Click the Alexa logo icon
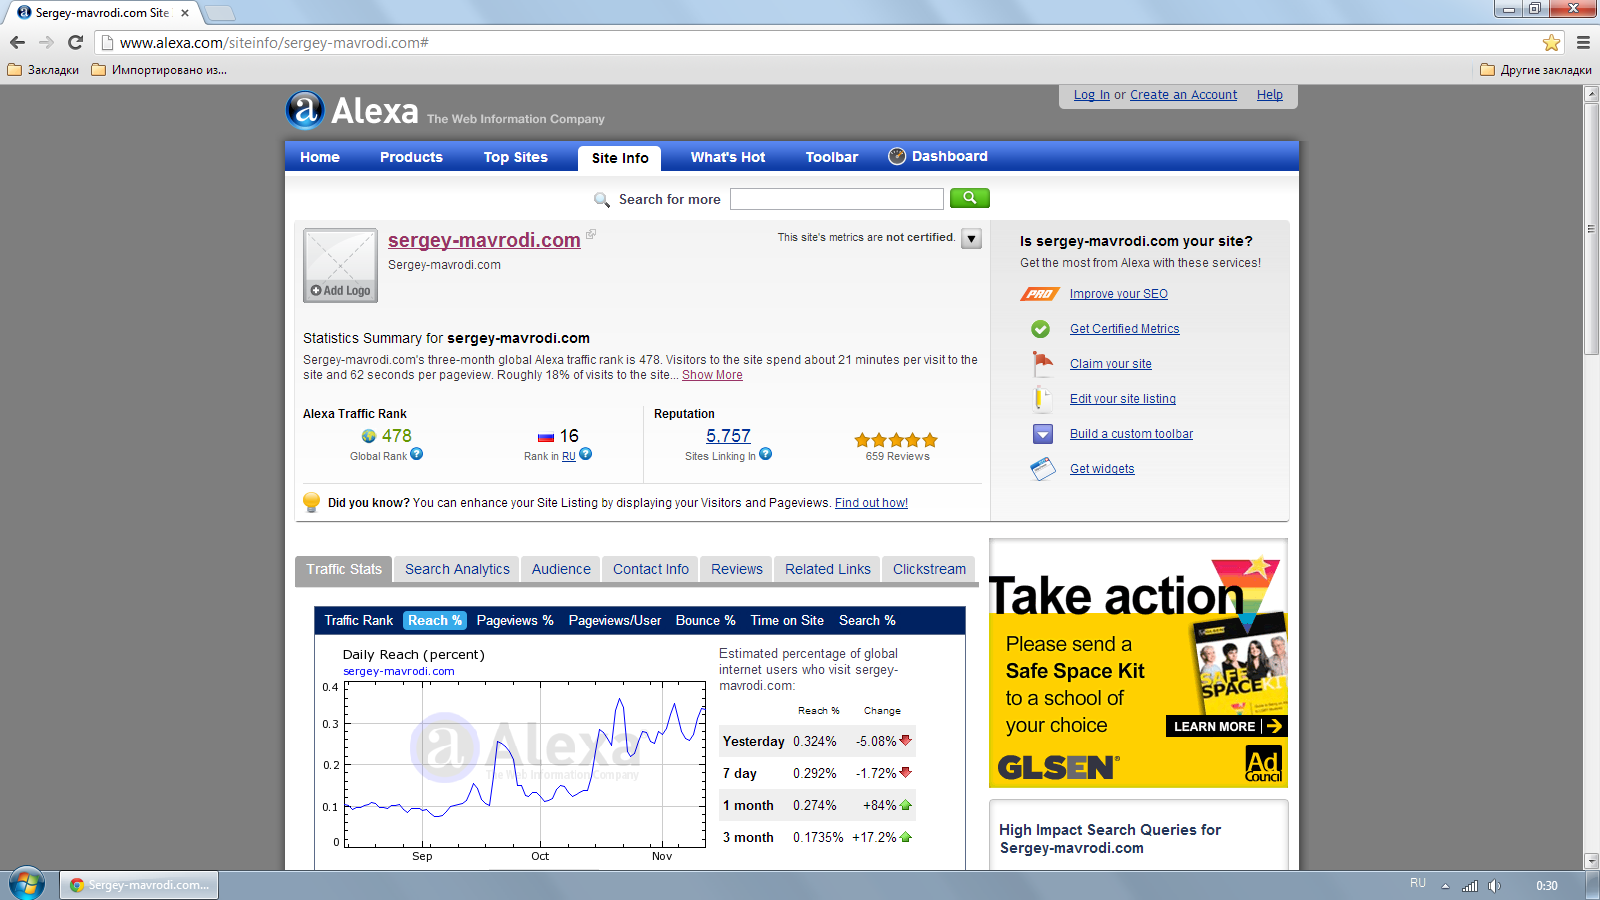 pos(305,110)
